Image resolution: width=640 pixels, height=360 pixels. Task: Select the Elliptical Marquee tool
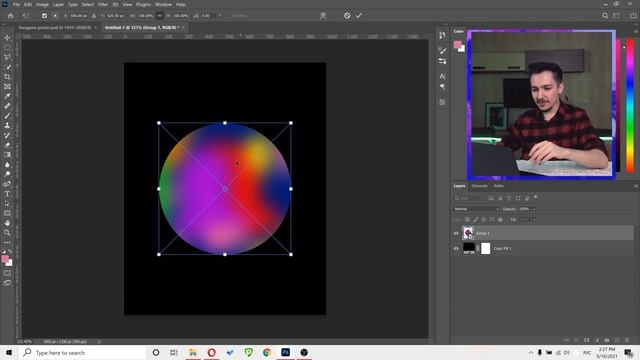(7, 47)
